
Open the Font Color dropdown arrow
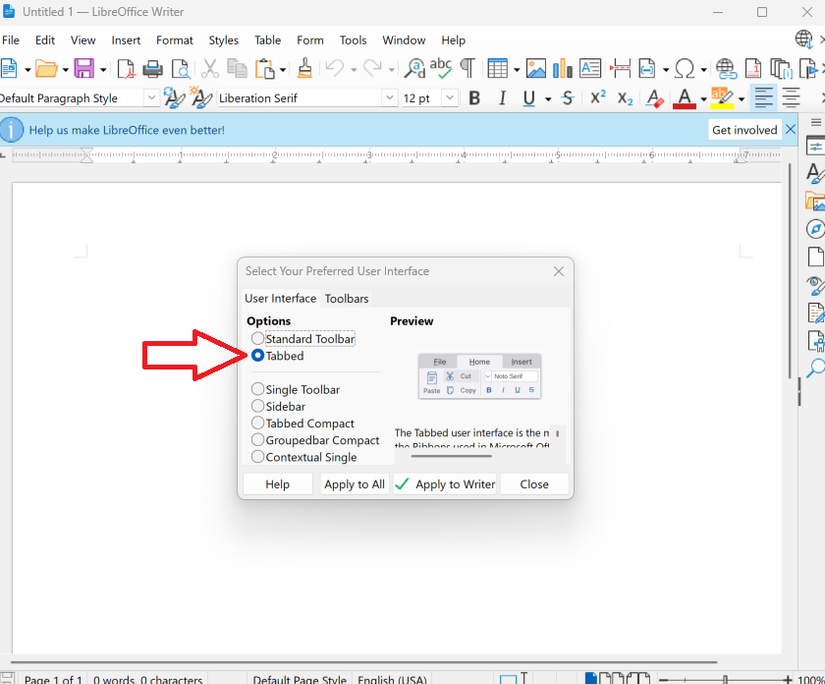point(703,99)
